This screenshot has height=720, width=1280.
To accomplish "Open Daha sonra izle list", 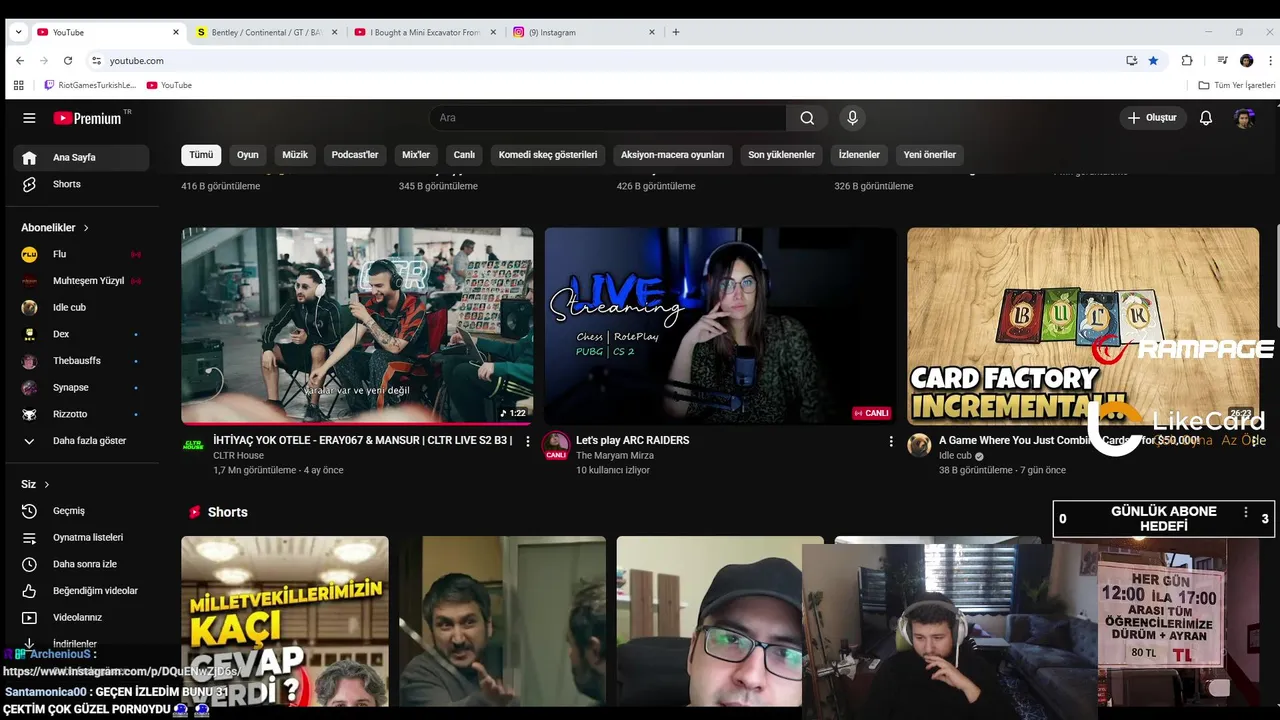I will tap(81, 564).
